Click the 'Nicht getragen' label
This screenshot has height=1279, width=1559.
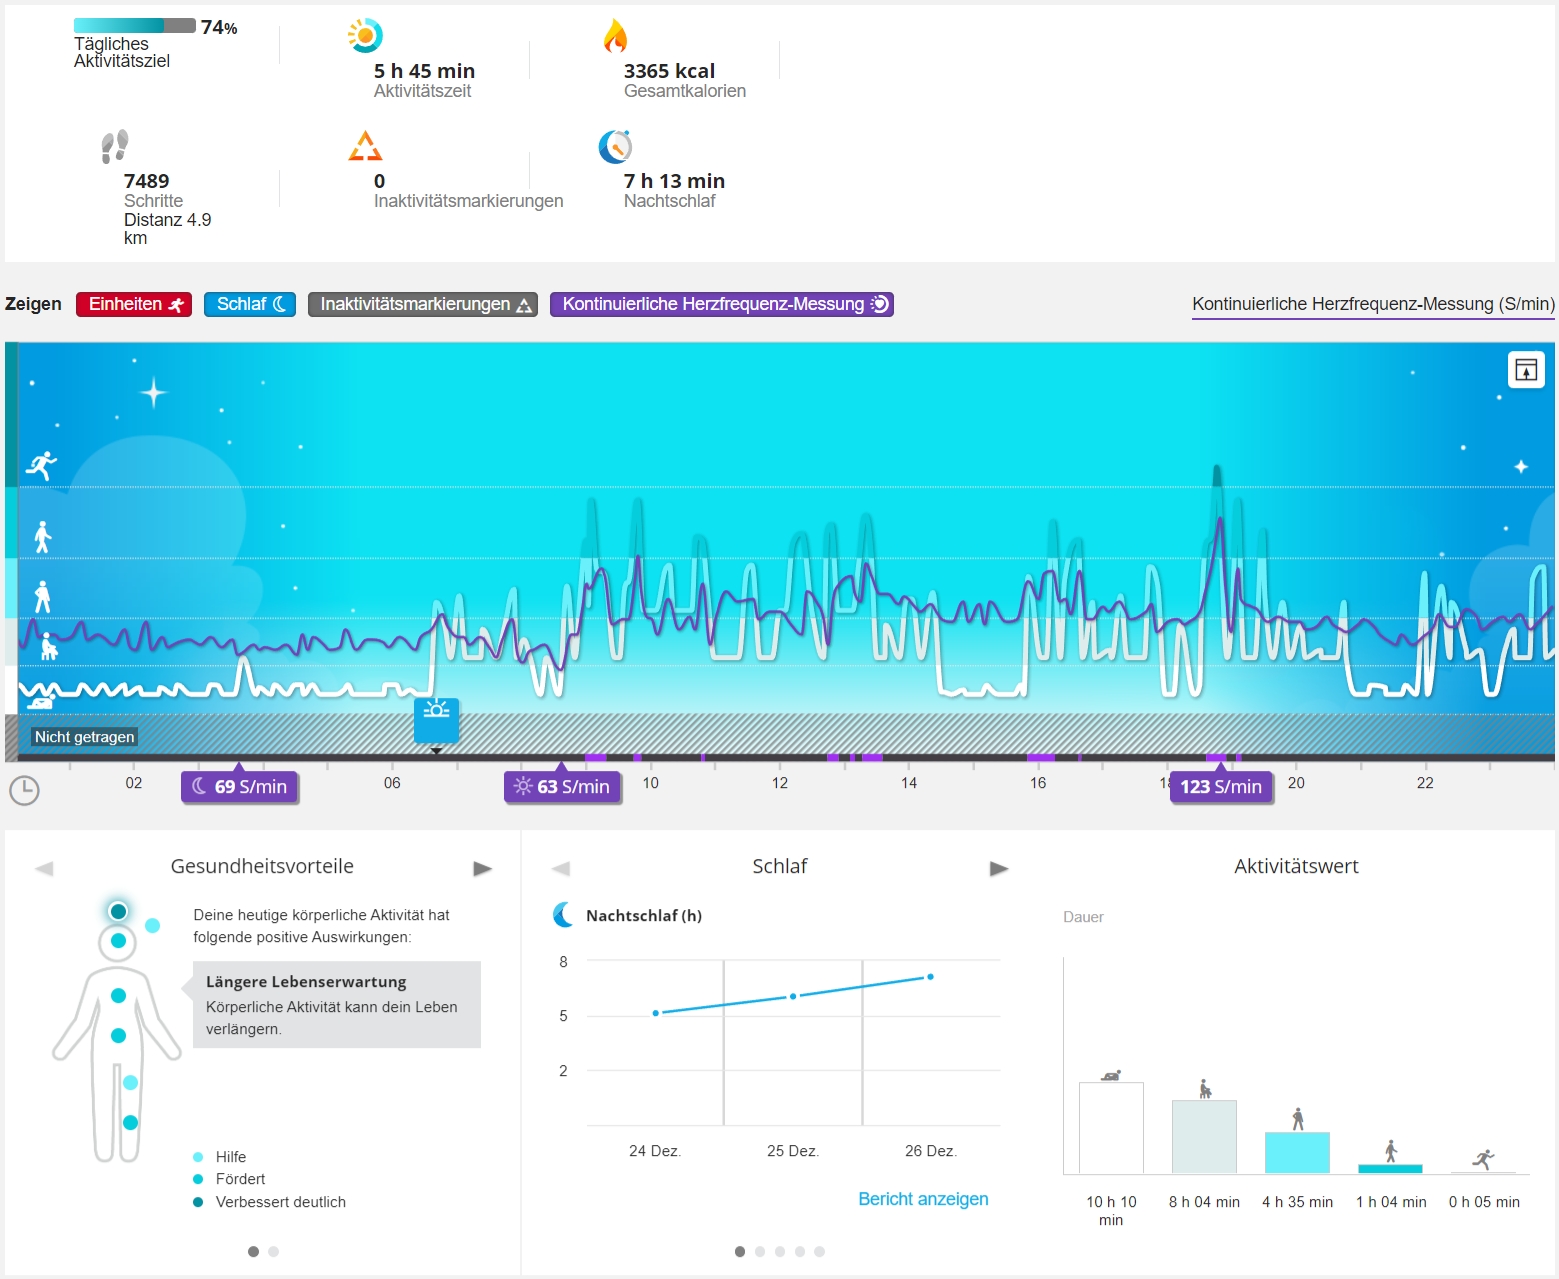tap(84, 737)
